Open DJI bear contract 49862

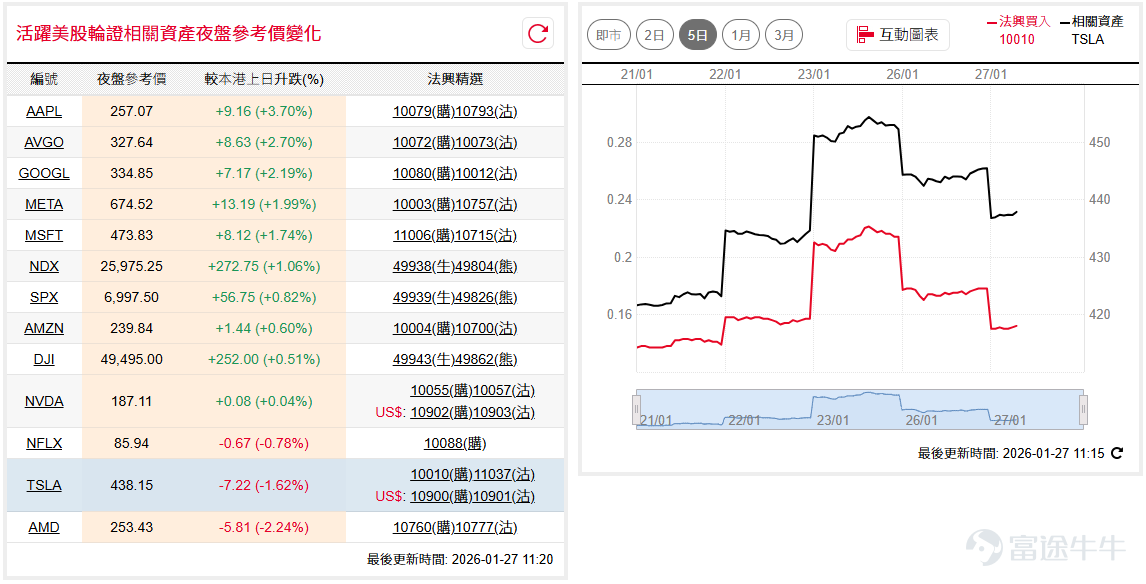486,360
